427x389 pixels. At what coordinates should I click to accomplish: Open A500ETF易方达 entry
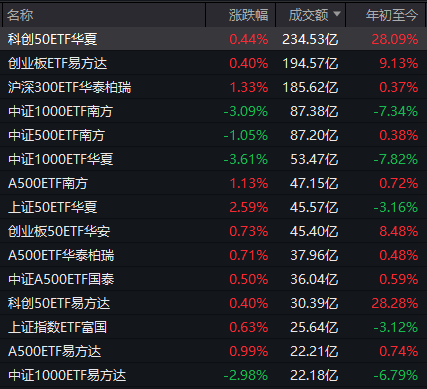[54, 351]
